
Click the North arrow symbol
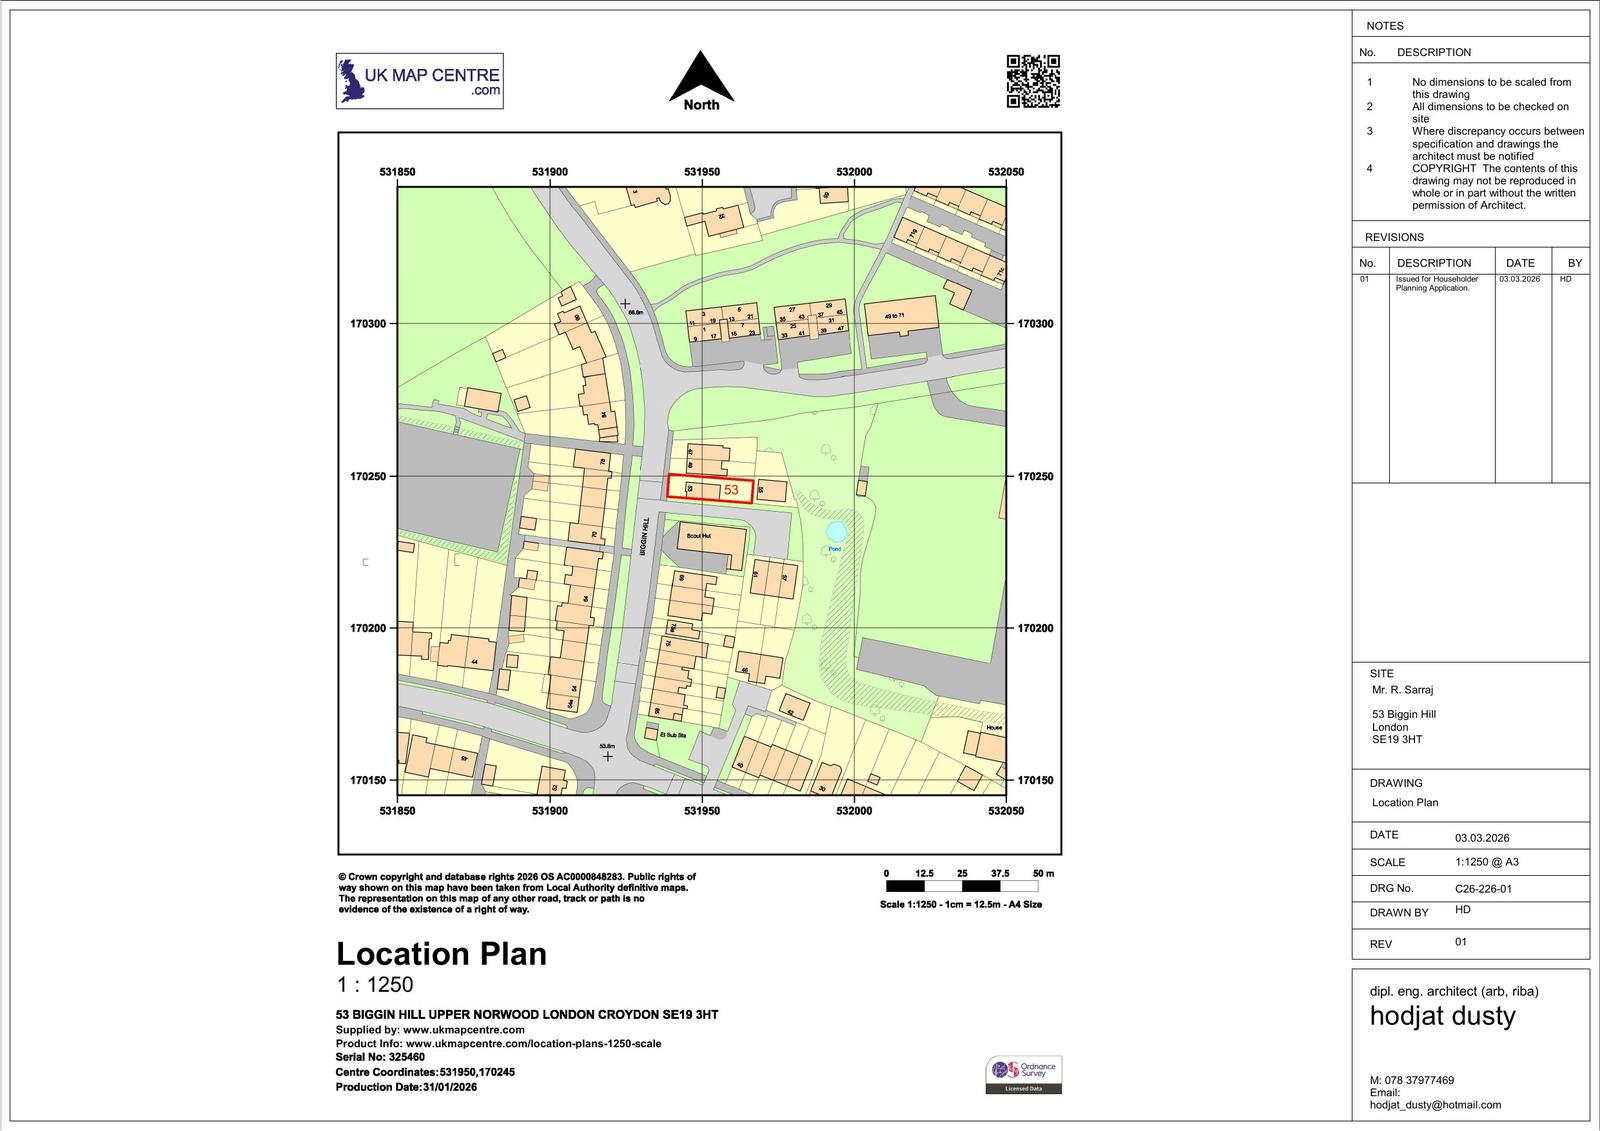click(701, 79)
